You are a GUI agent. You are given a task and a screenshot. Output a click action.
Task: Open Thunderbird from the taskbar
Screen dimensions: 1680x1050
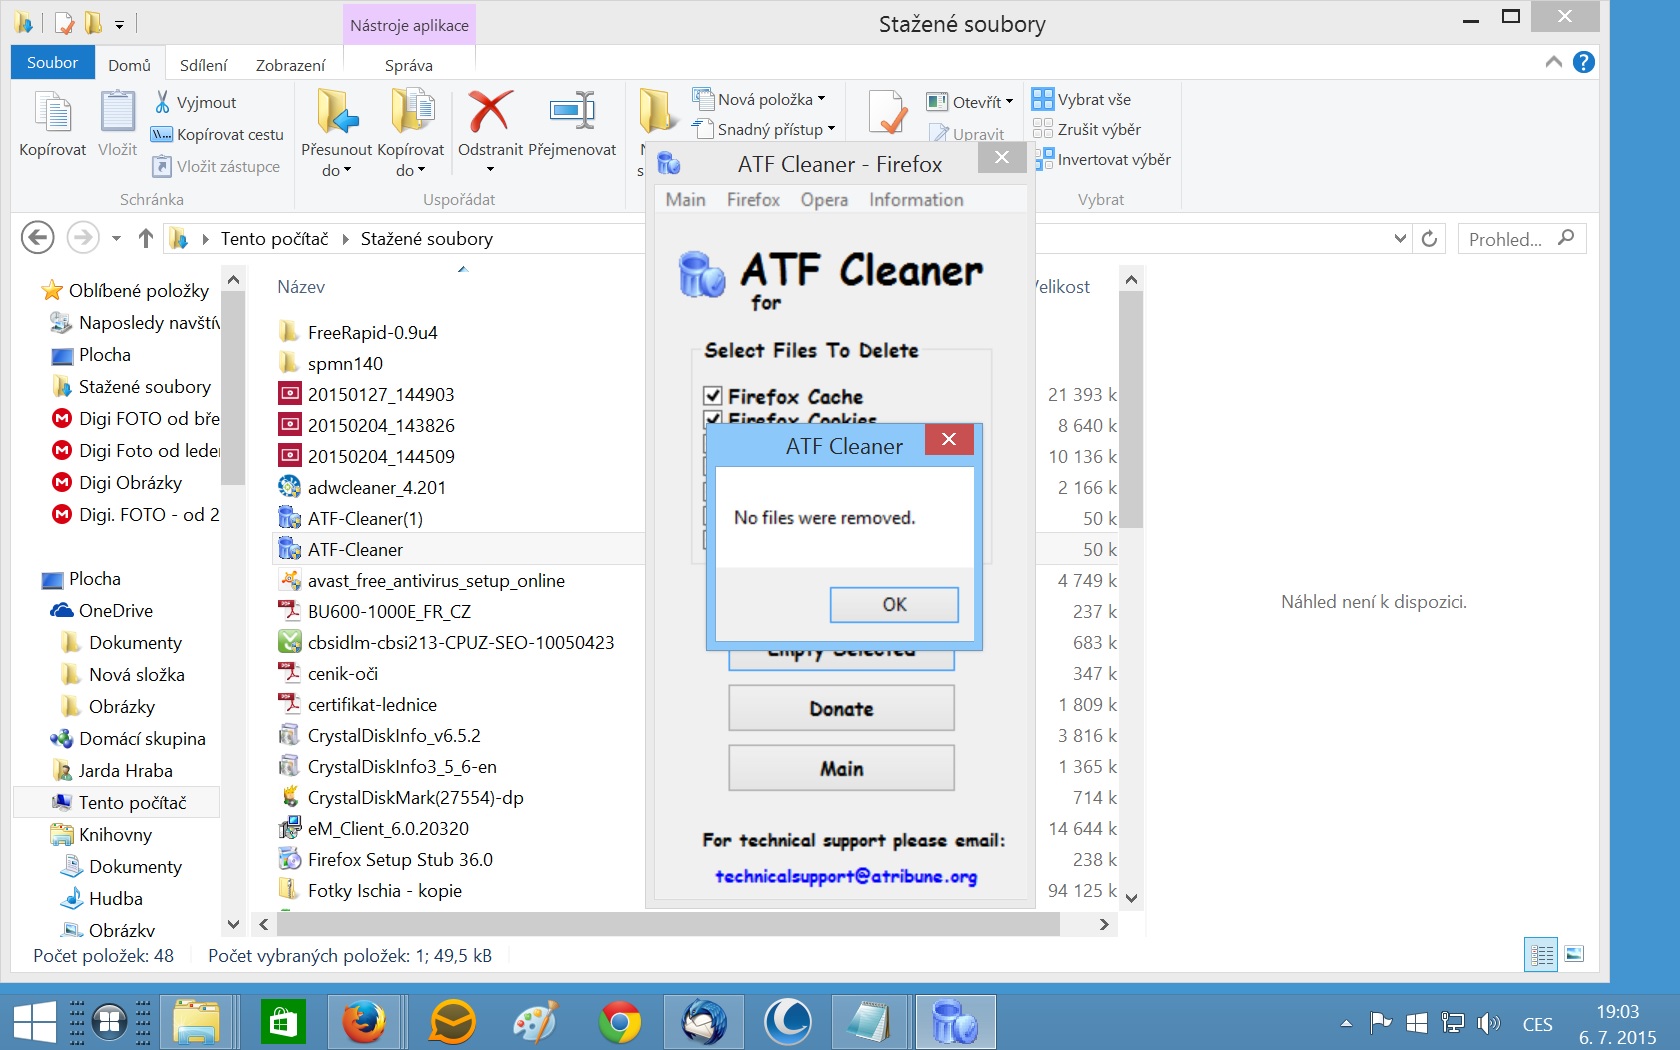[704, 1022]
